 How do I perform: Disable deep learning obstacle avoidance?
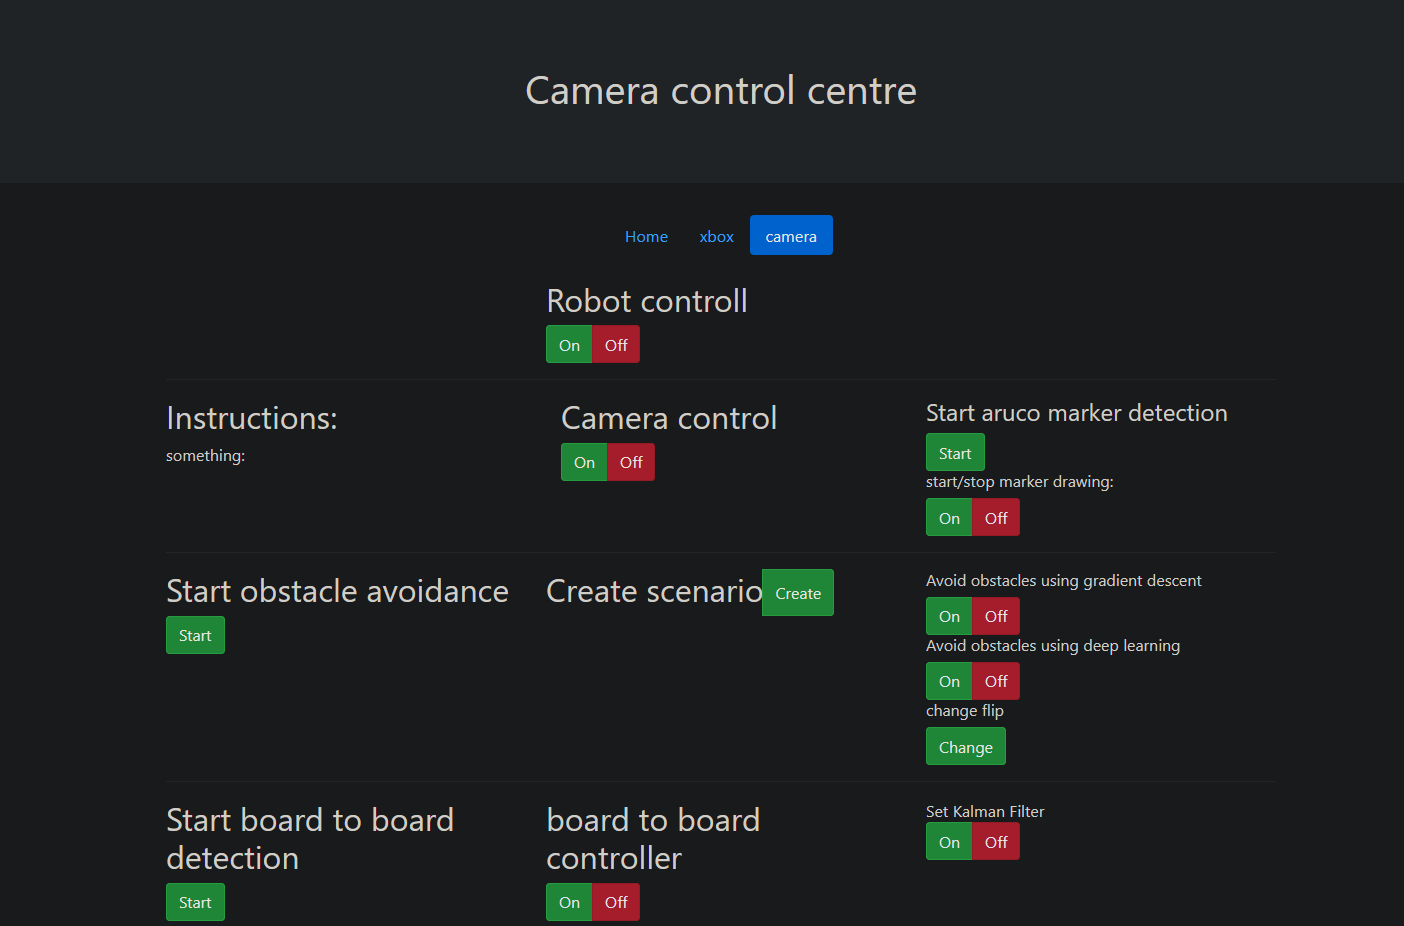[x=996, y=681]
